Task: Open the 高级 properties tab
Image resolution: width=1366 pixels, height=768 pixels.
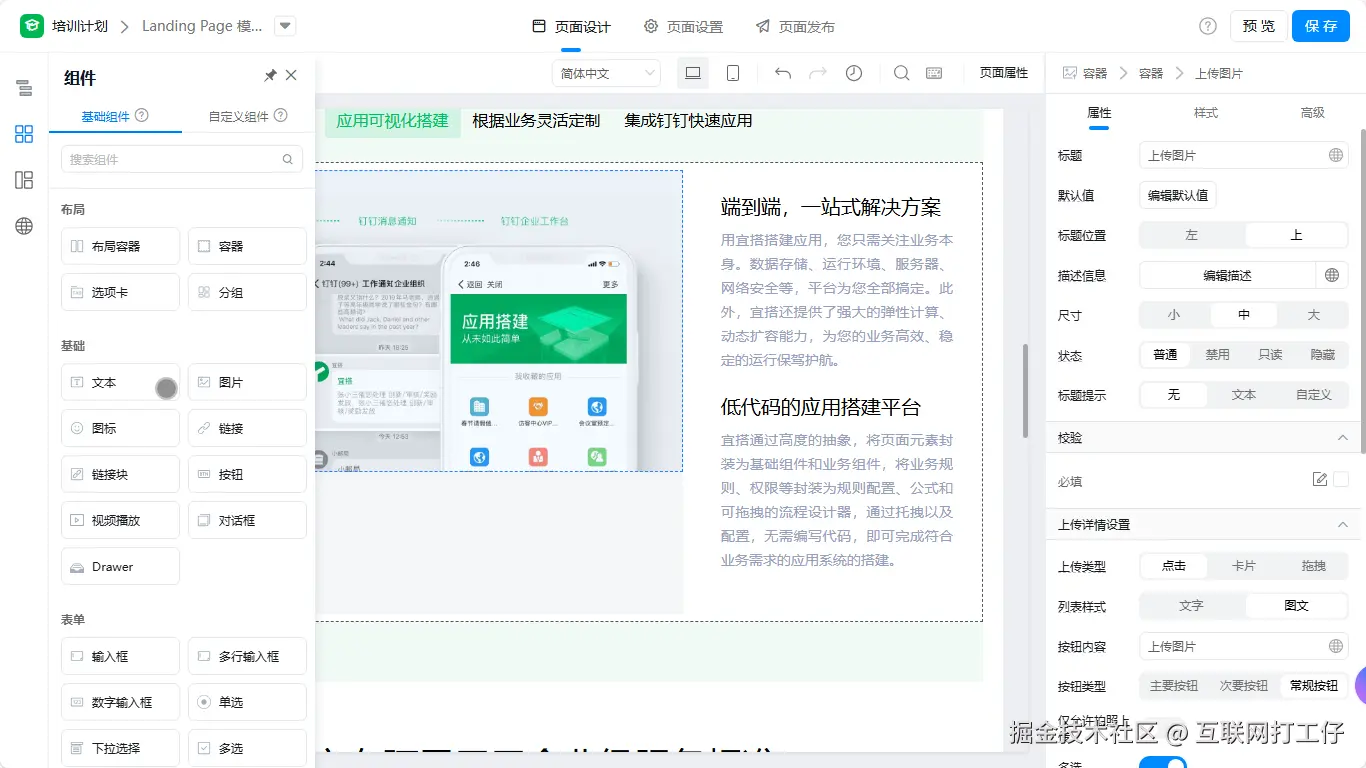Action: click(x=1312, y=113)
